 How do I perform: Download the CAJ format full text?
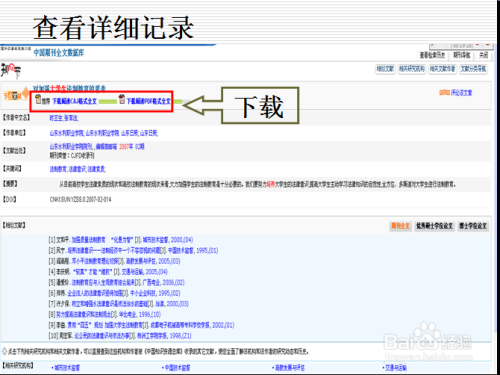[x=74, y=101]
